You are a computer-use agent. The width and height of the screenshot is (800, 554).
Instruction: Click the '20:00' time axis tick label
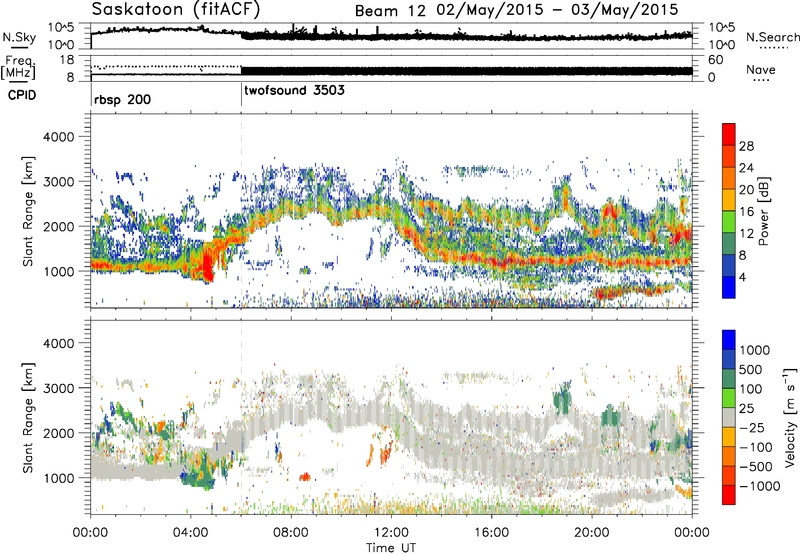coord(591,533)
